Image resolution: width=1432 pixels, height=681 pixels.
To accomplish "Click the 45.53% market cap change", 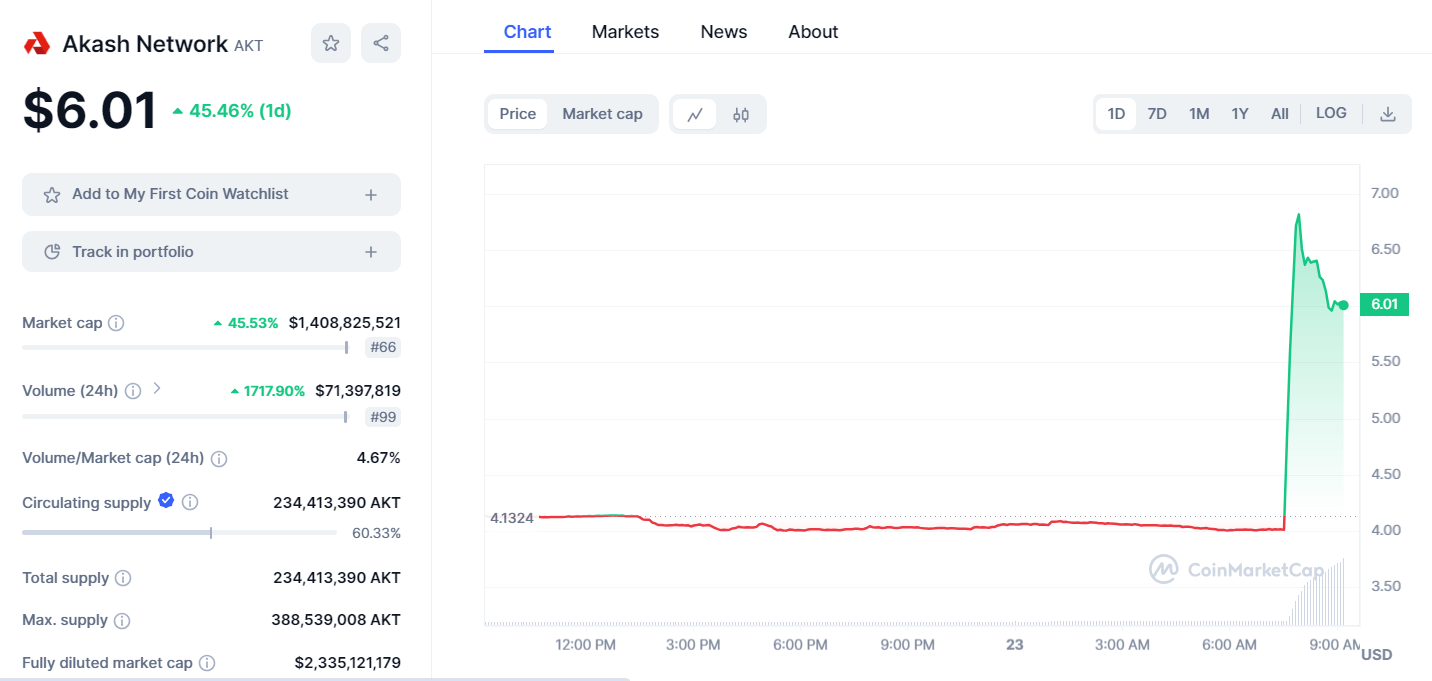I will tap(246, 323).
